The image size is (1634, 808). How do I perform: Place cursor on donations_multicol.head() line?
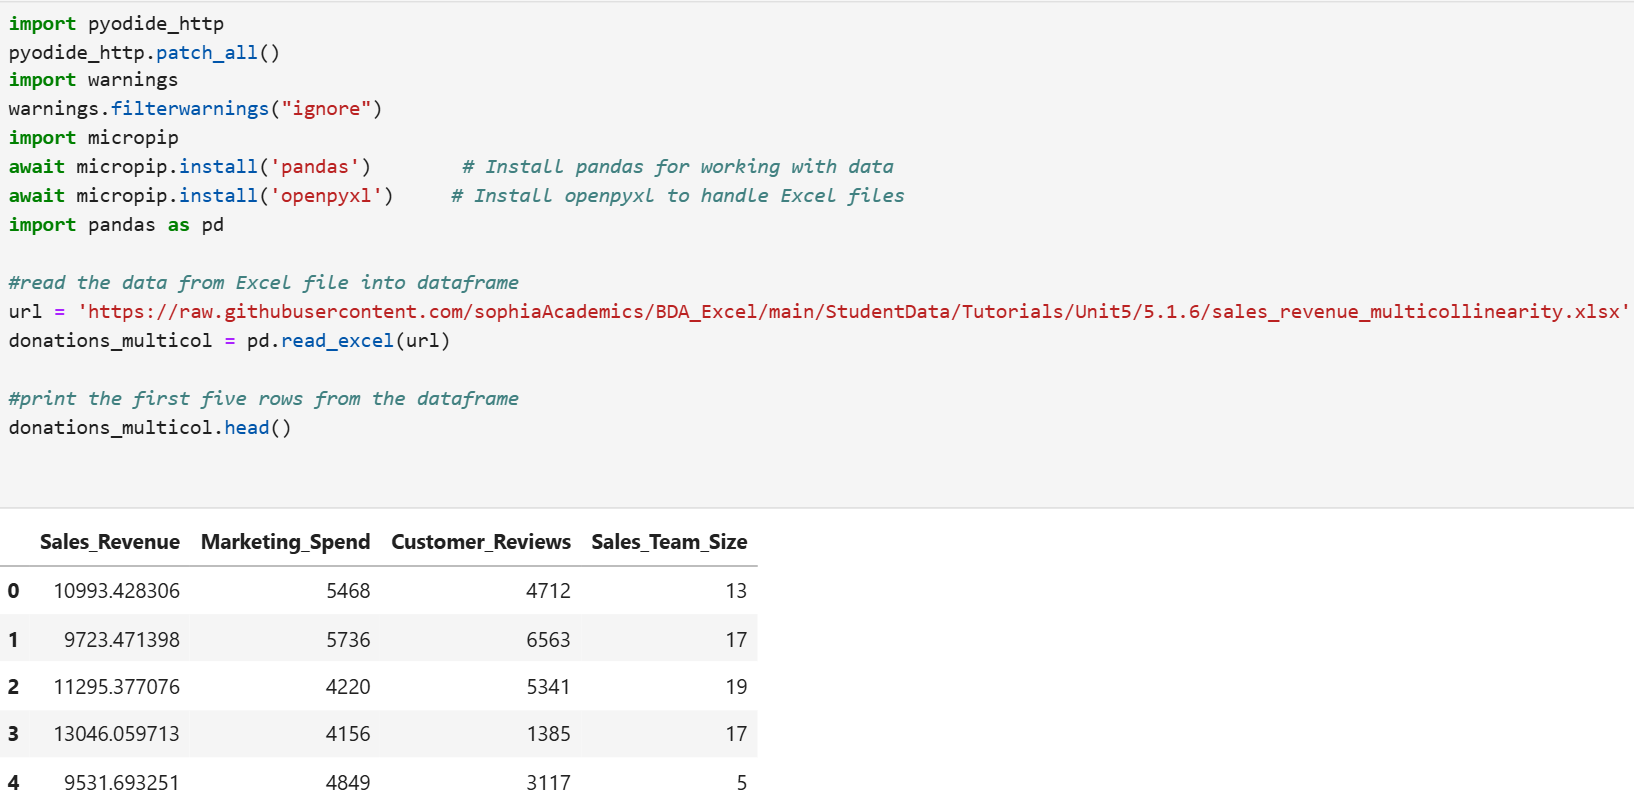point(150,428)
